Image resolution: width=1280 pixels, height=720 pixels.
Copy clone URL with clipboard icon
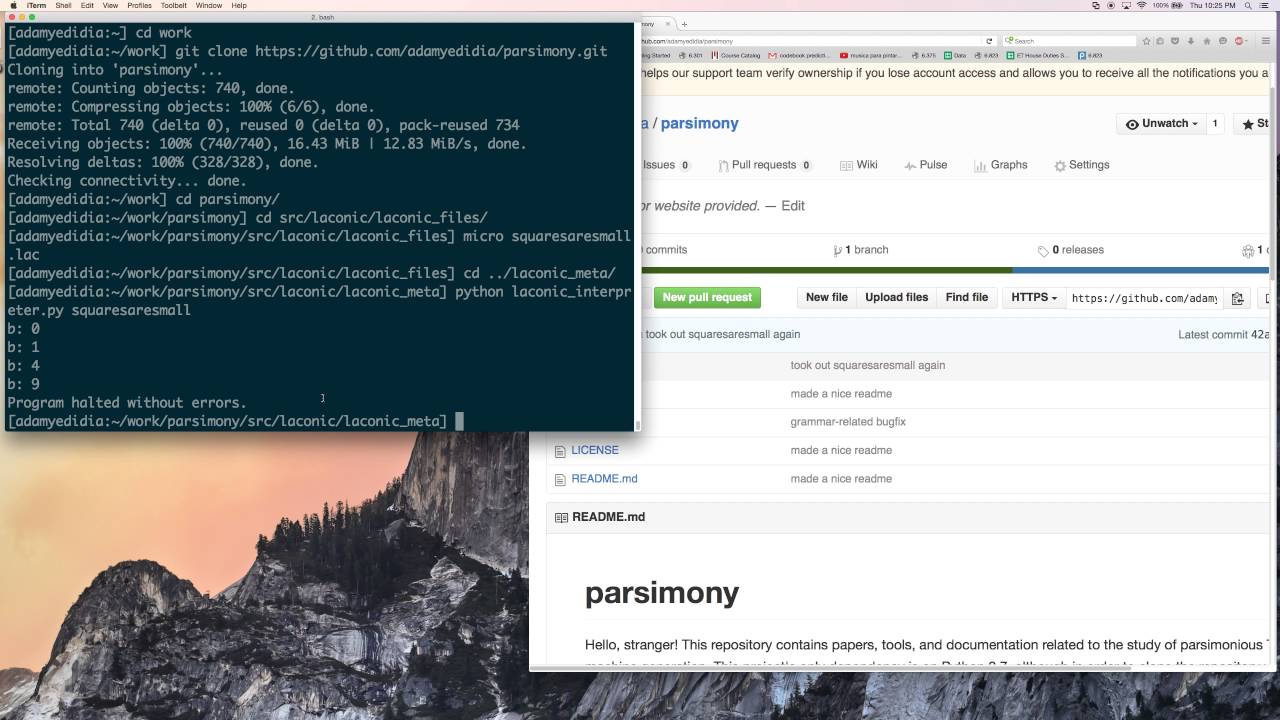point(1237,298)
